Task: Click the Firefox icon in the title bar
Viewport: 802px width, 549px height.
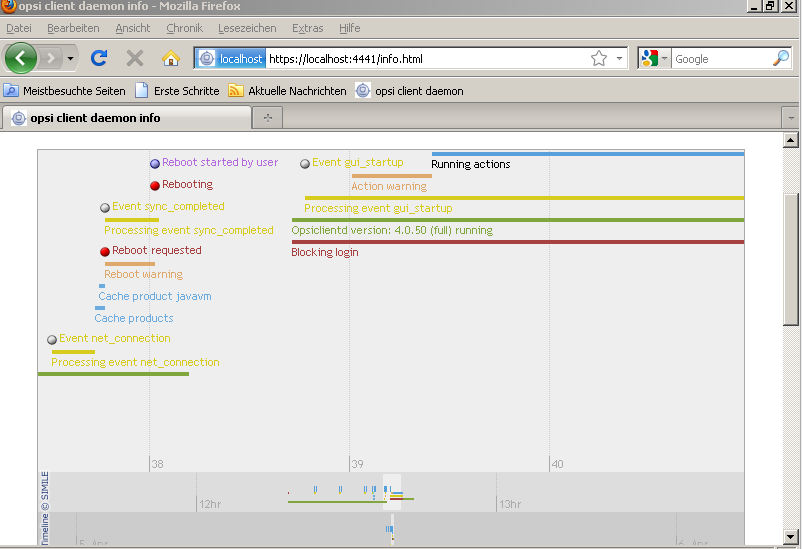Action: pos(8,6)
